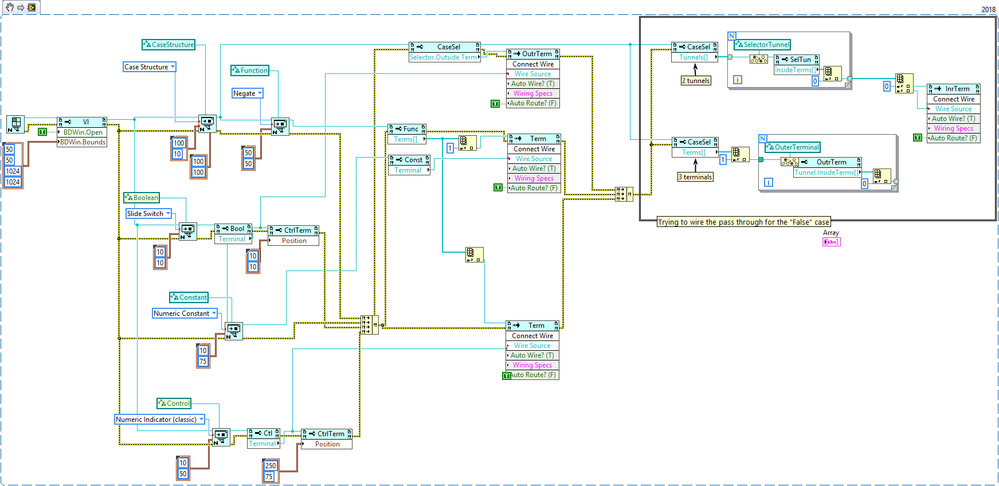Toggle Boolean constant on upper Term Auto Route
This screenshot has width=999, height=486.
[498, 188]
